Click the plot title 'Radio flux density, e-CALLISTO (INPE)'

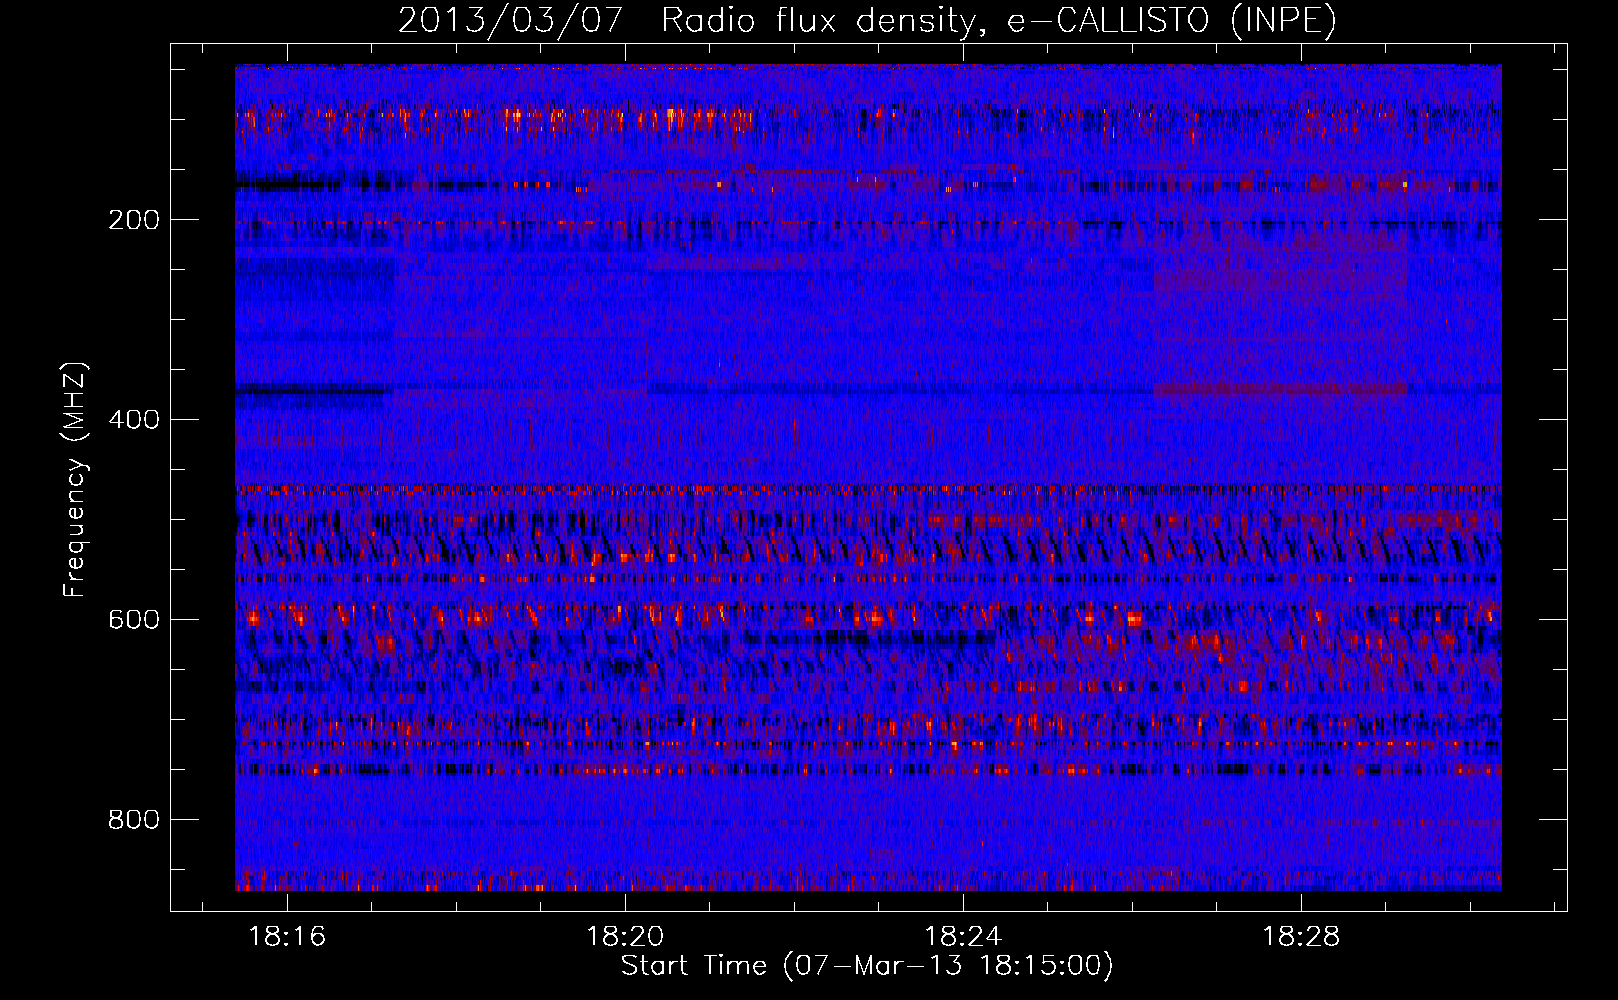tap(998, 21)
